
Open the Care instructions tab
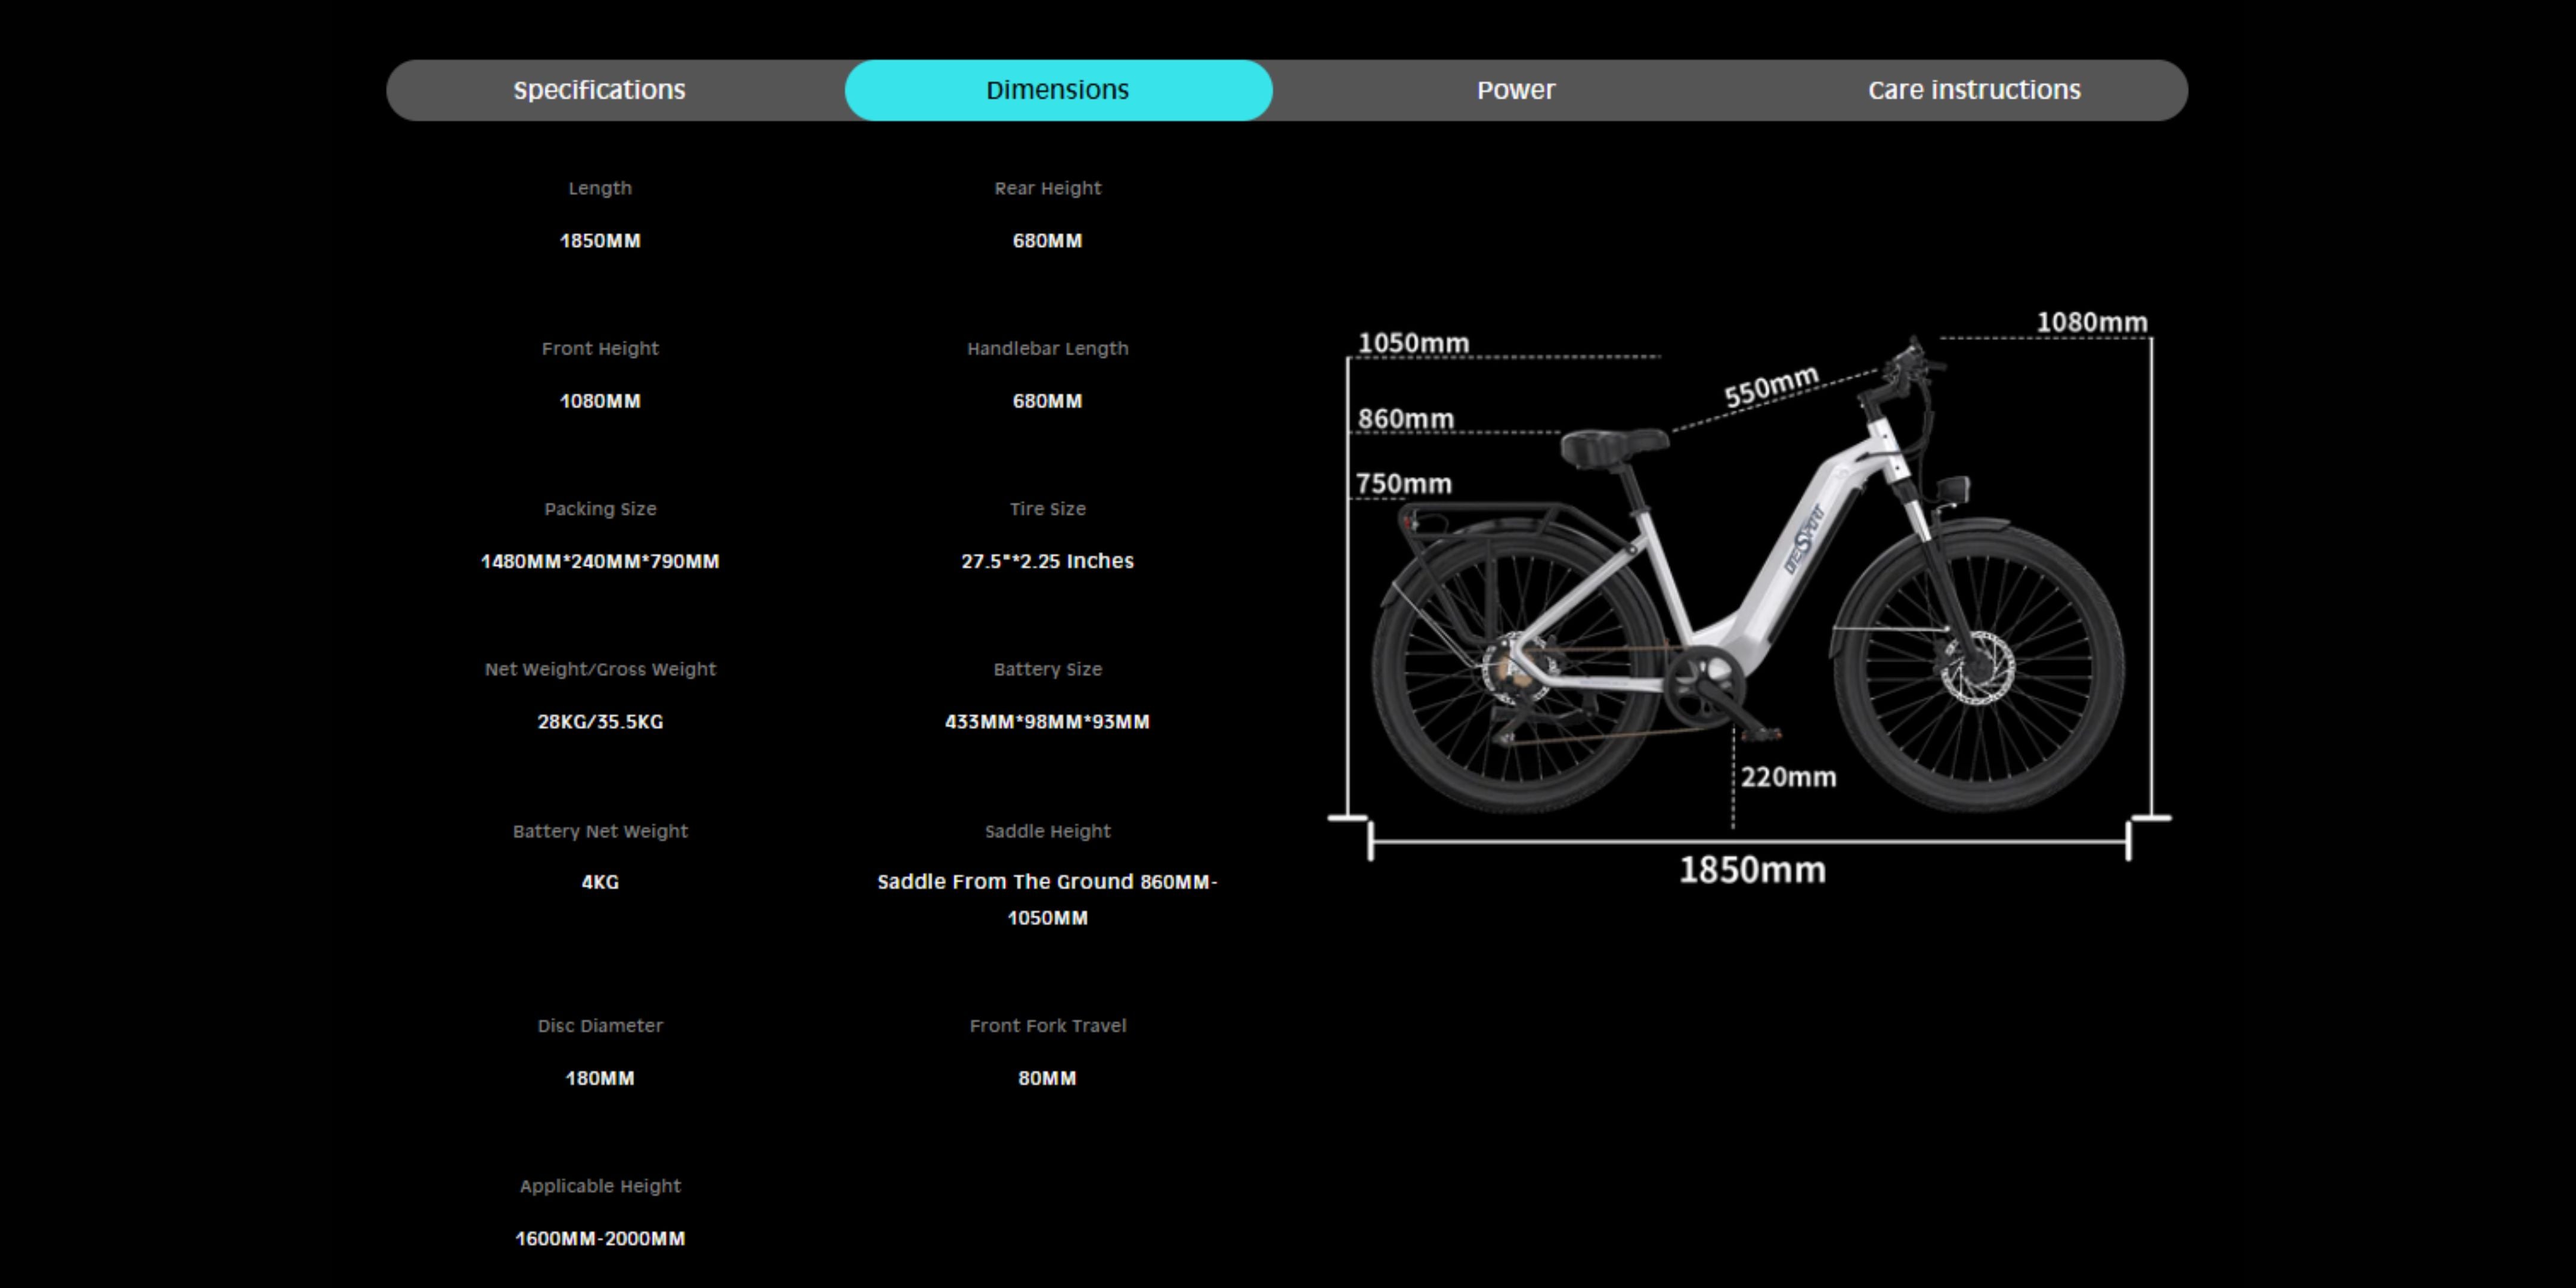click(x=1973, y=90)
